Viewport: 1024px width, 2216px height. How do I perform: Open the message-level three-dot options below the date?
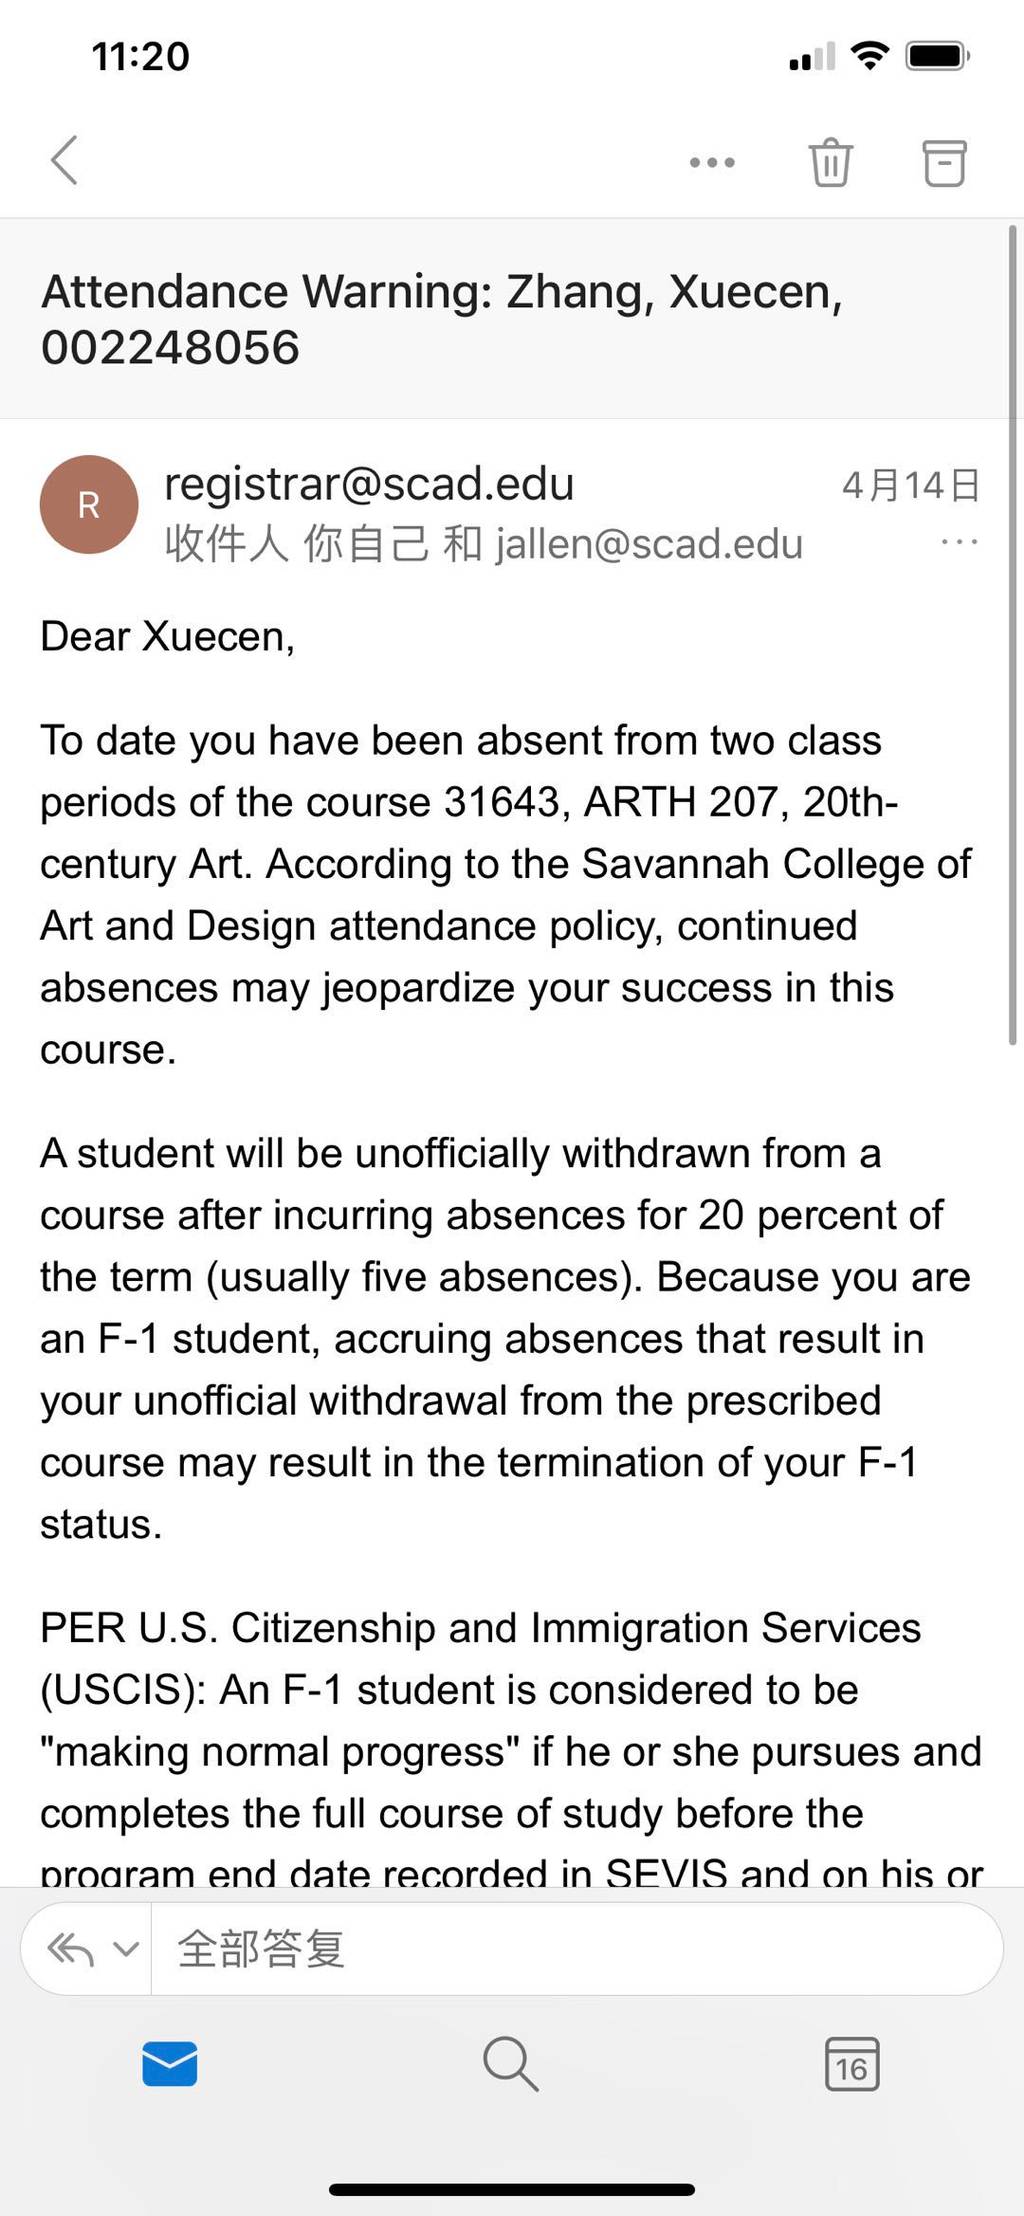coord(959,543)
